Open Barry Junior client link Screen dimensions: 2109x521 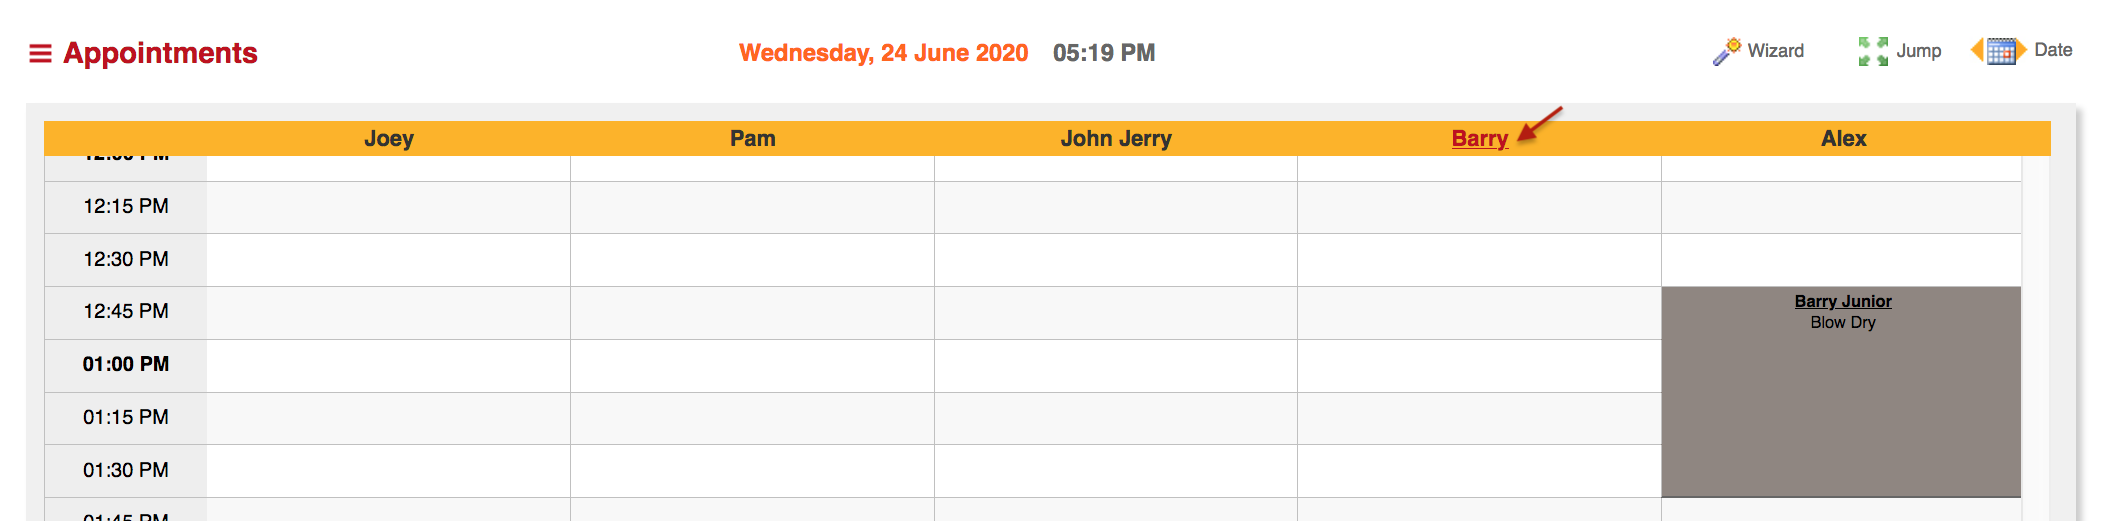[1843, 301]
